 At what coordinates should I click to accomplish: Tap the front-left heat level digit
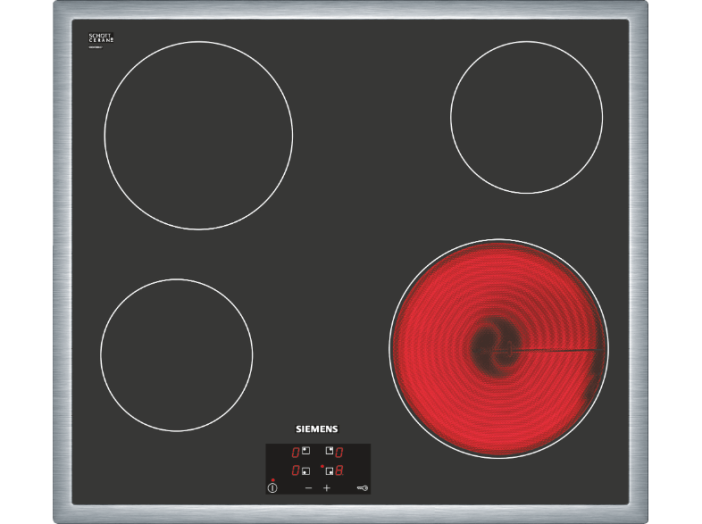(x=295, y=470)
